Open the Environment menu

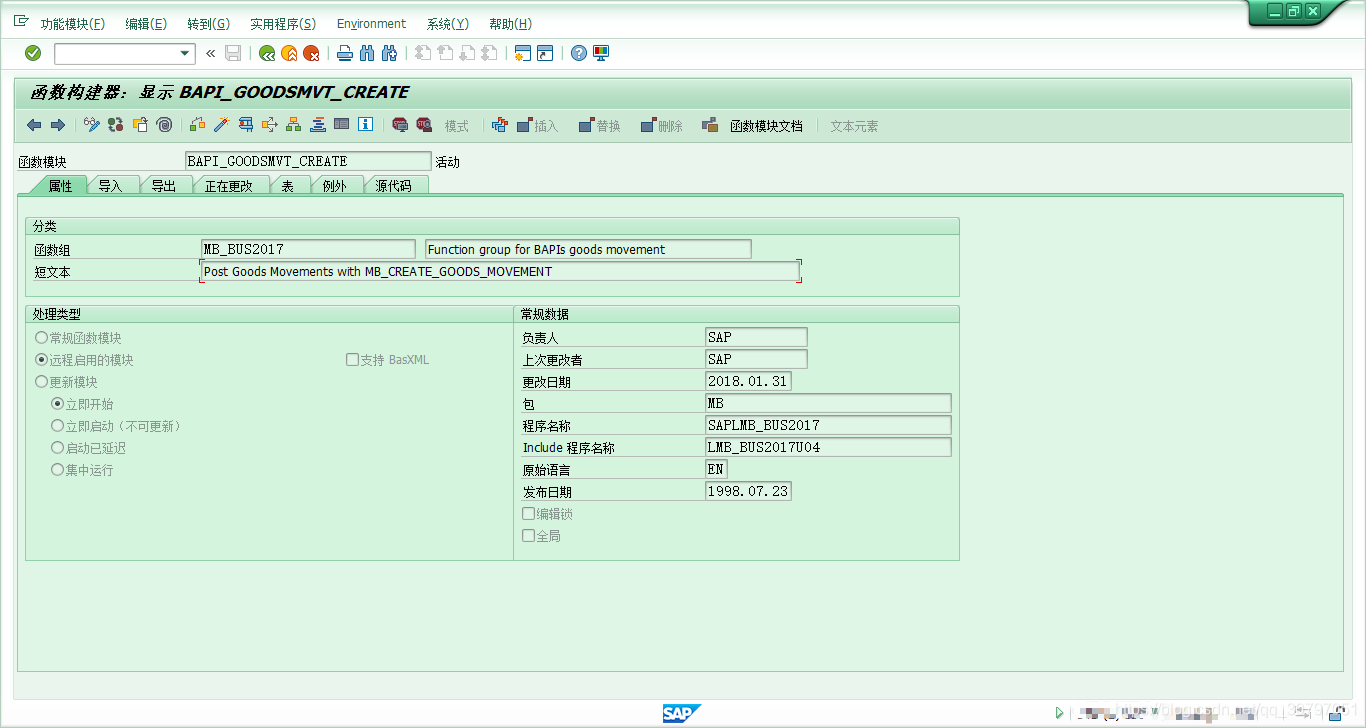(371, 24)
